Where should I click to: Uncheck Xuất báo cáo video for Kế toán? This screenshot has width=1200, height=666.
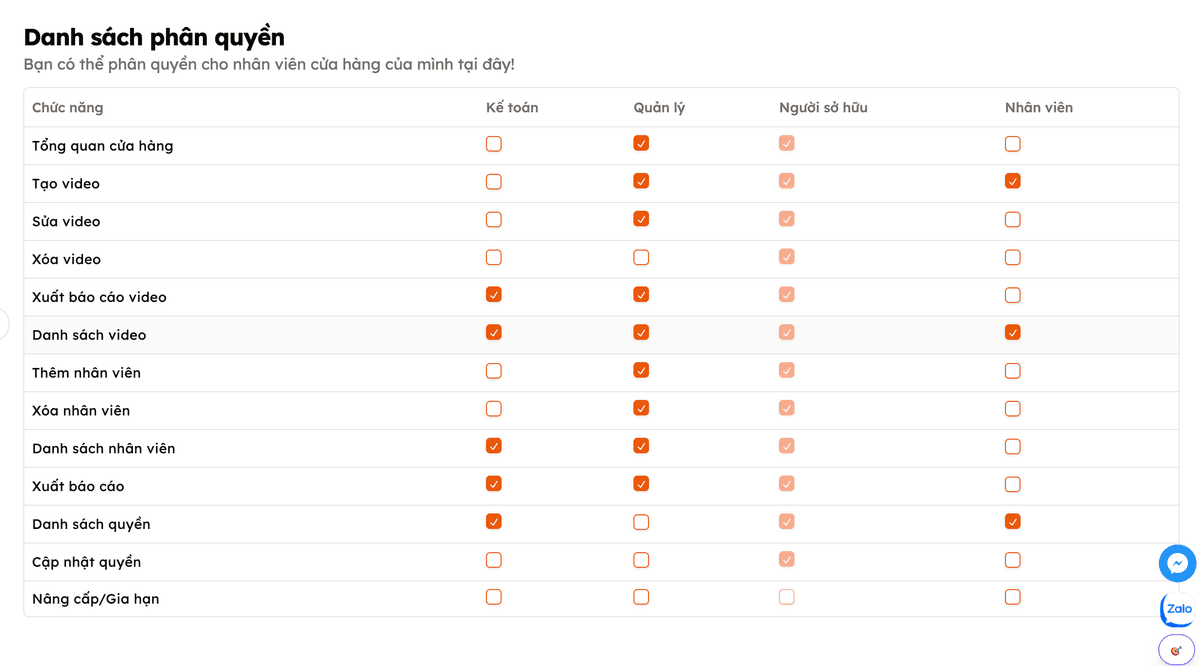click(x=493, y=295)
